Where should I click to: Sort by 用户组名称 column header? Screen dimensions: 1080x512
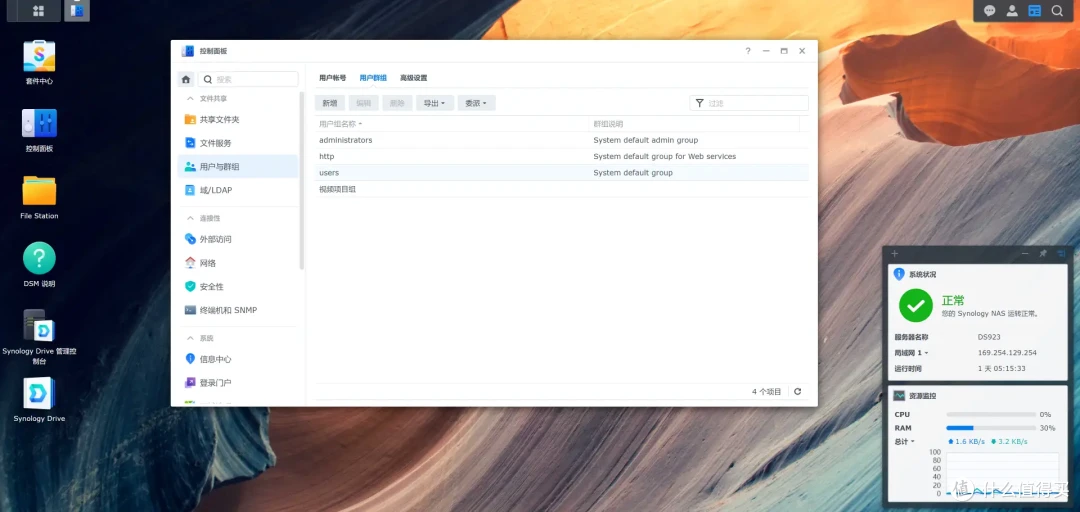pyautogui.click(x=451, y=124)
